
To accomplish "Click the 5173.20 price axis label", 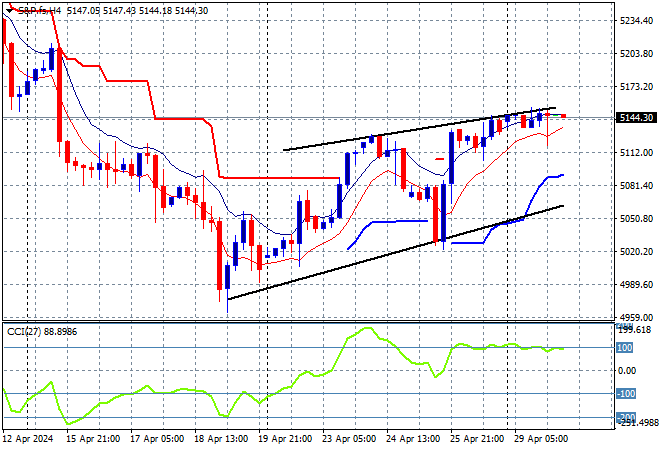I will coord(636,86).
